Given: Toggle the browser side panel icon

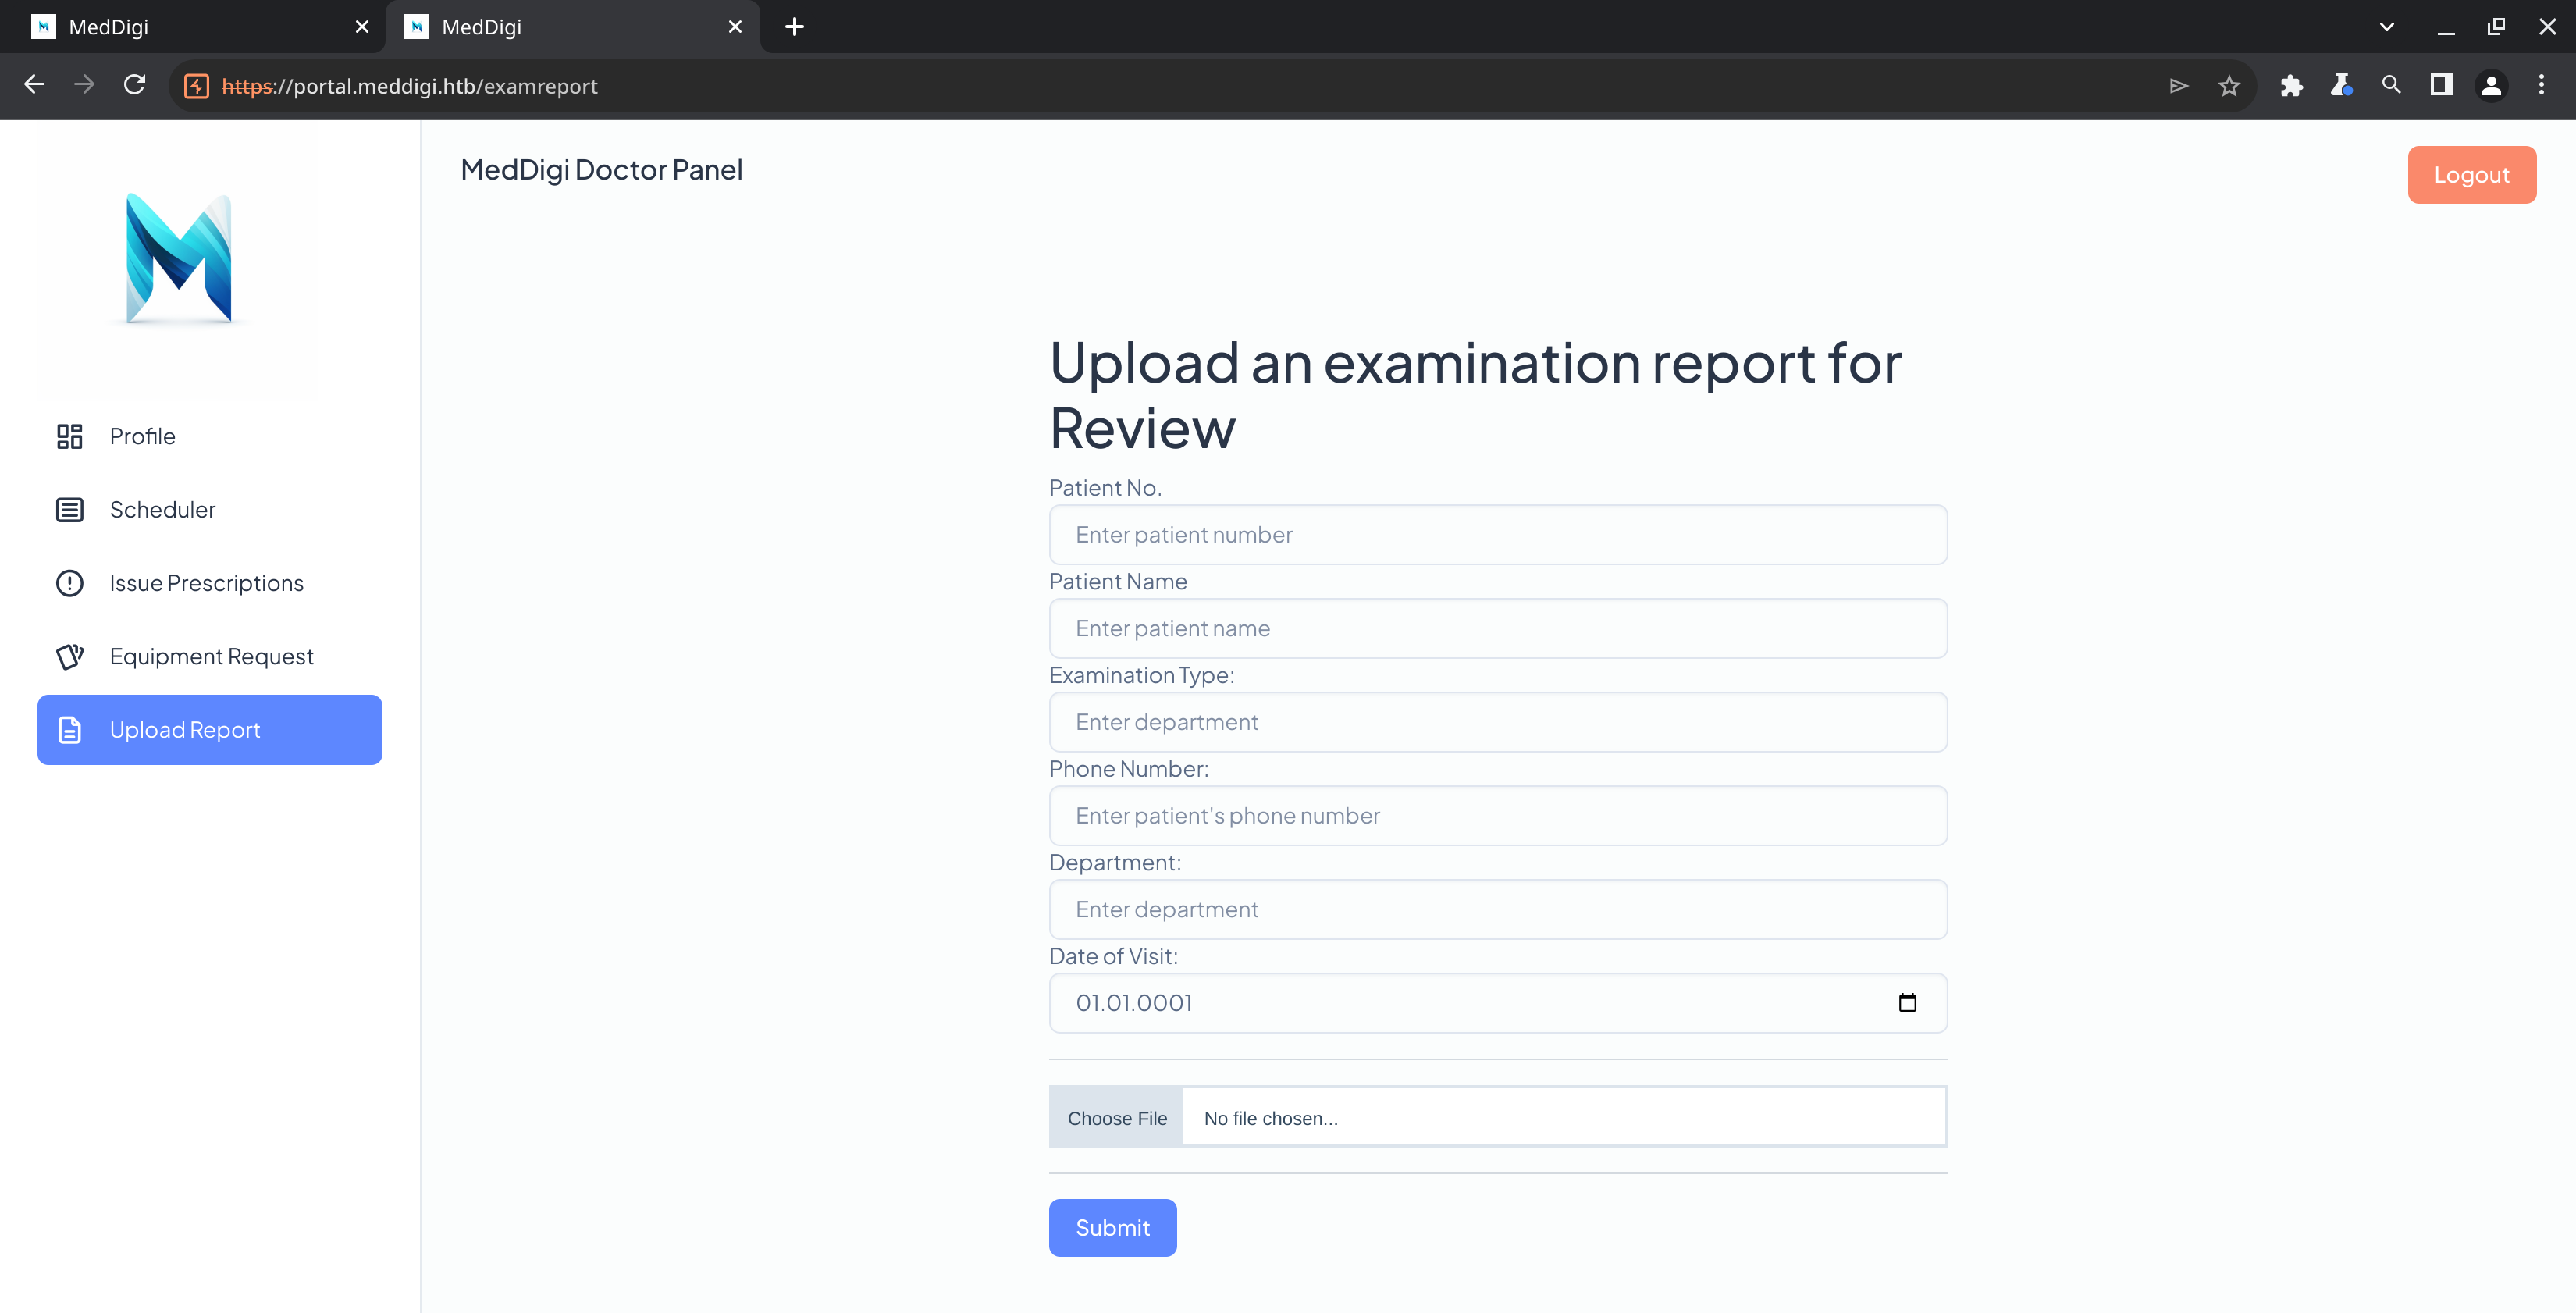Looking at the screenshot, I should click(2441, 85).
